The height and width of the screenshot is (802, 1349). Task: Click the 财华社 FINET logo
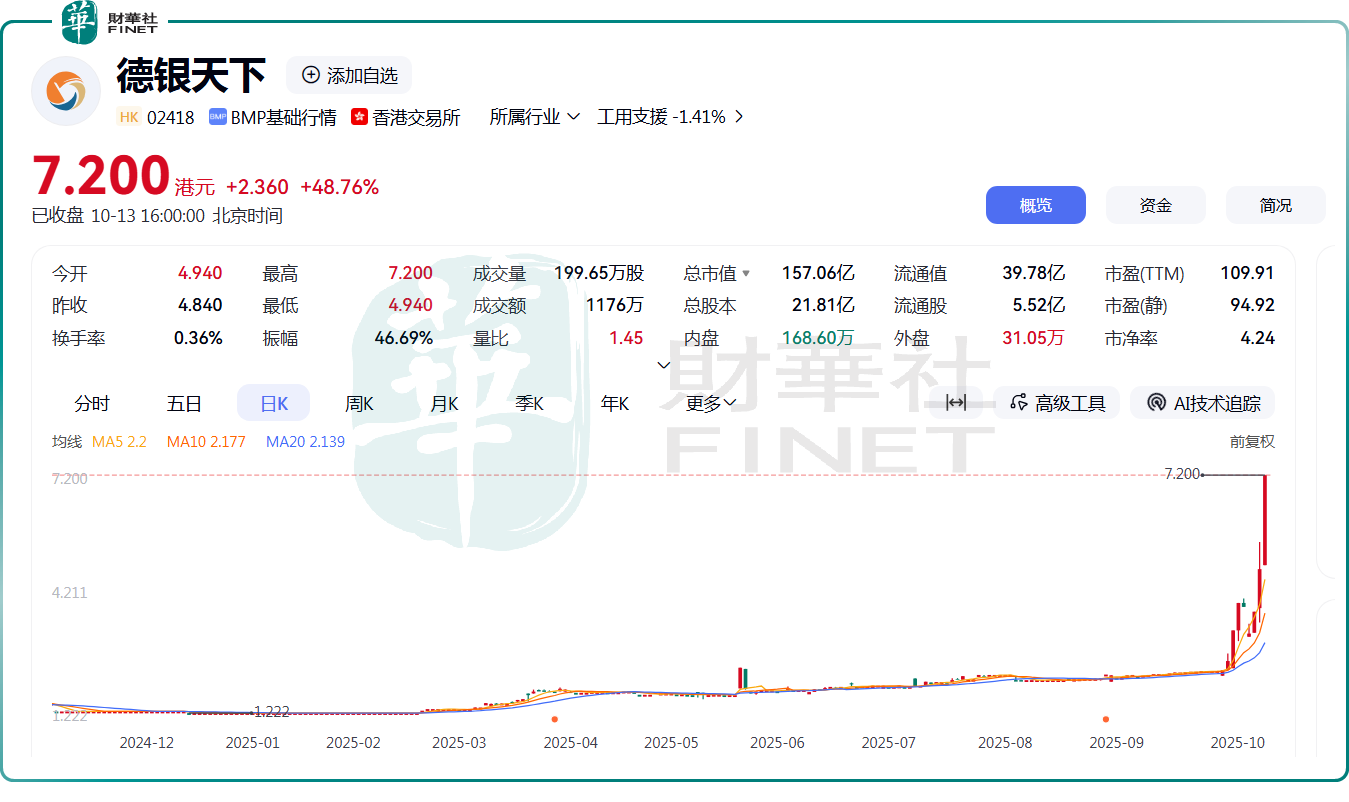coord(110,22)
